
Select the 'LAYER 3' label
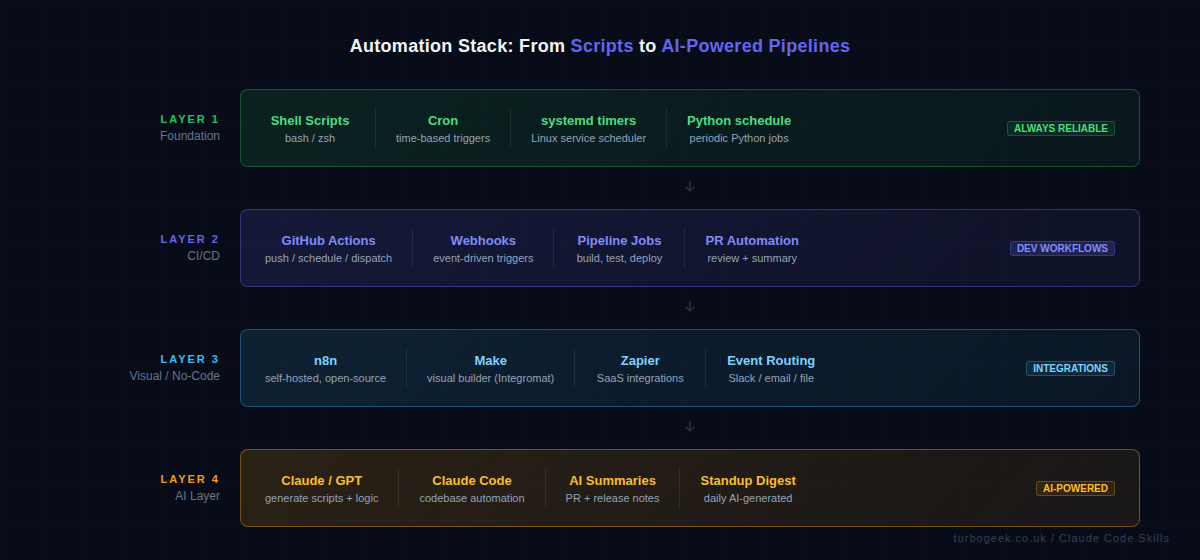coord(190,359)
